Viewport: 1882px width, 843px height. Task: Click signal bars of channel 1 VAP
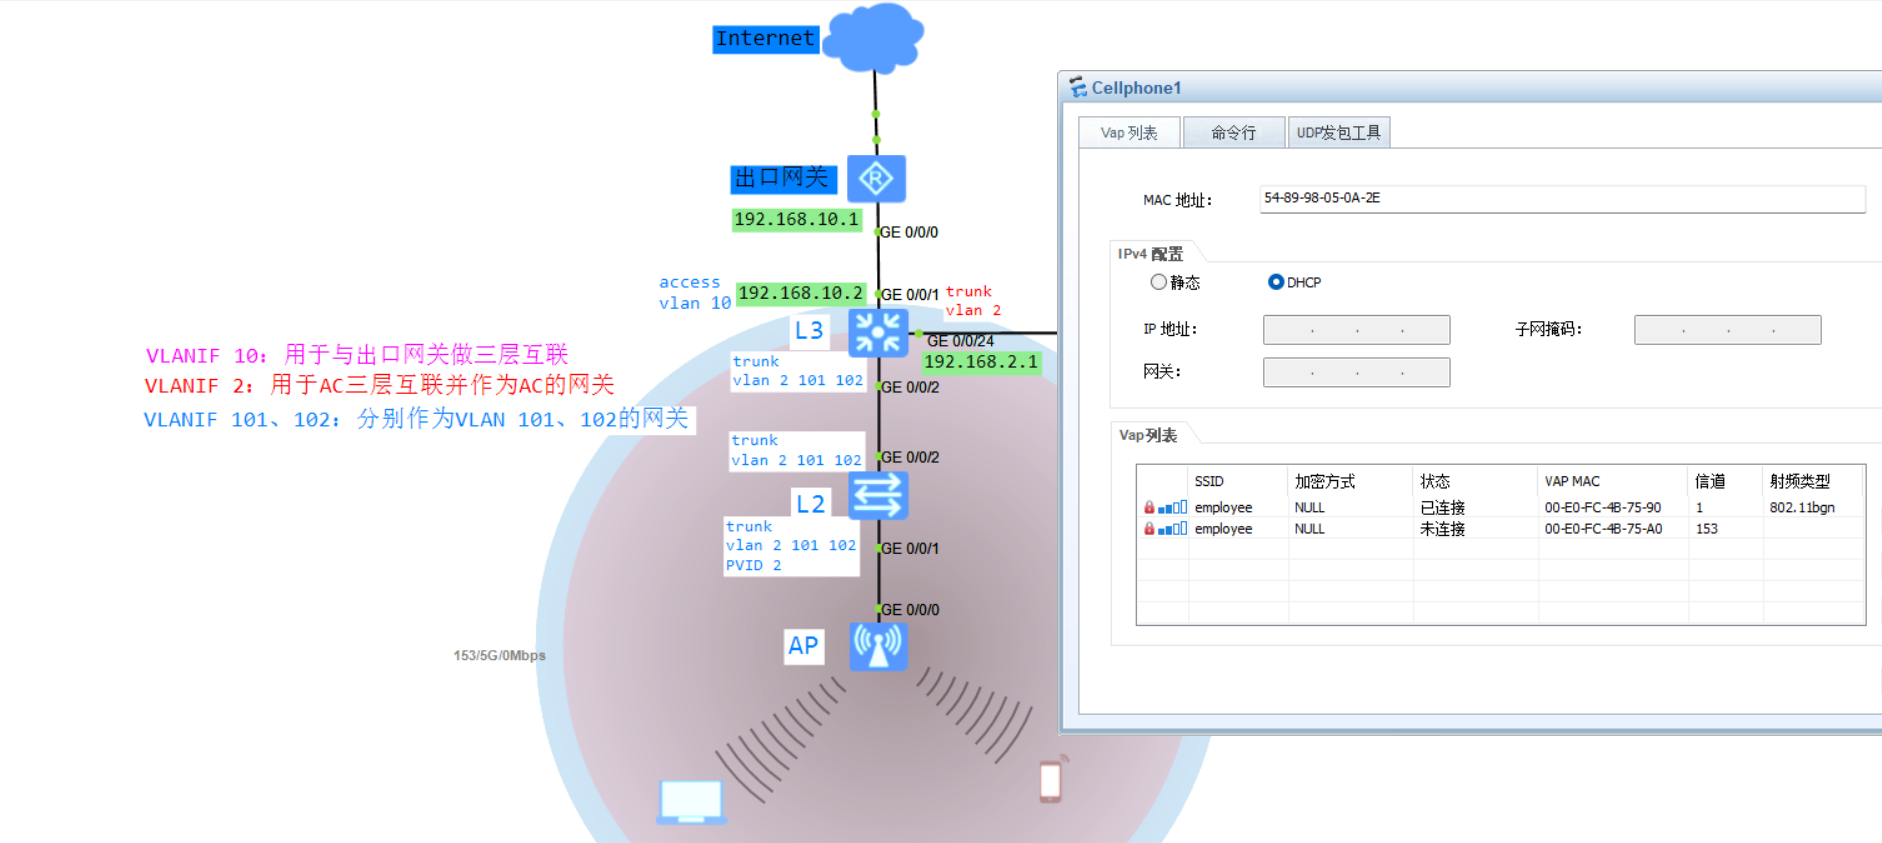pos(1172,508)
